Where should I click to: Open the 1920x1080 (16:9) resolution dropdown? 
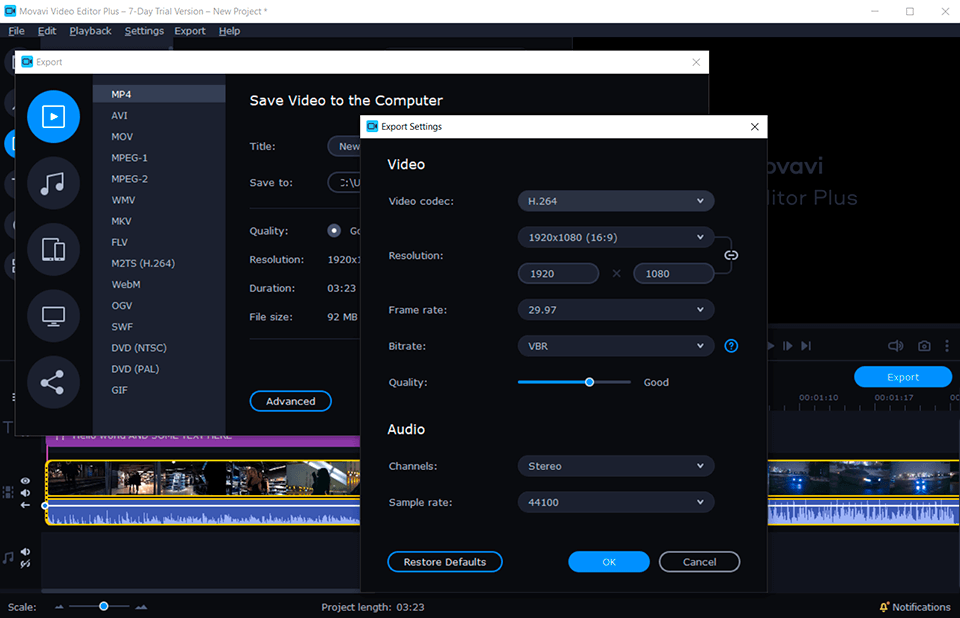(x=616, y=237)
